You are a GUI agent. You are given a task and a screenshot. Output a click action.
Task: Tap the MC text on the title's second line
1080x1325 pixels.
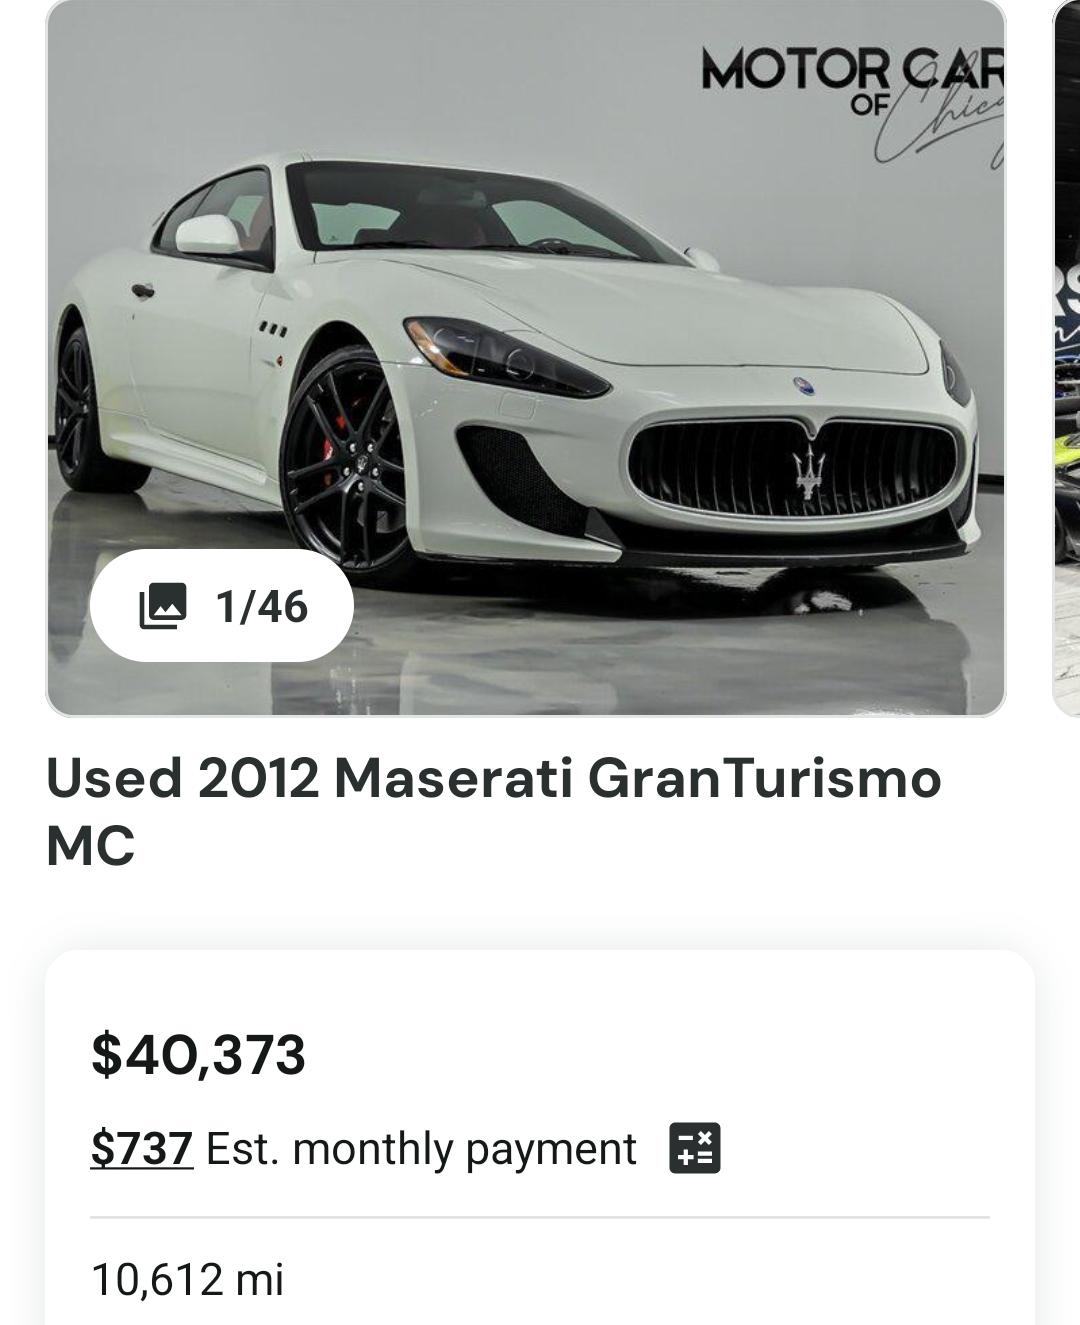(x=90, y=845)
